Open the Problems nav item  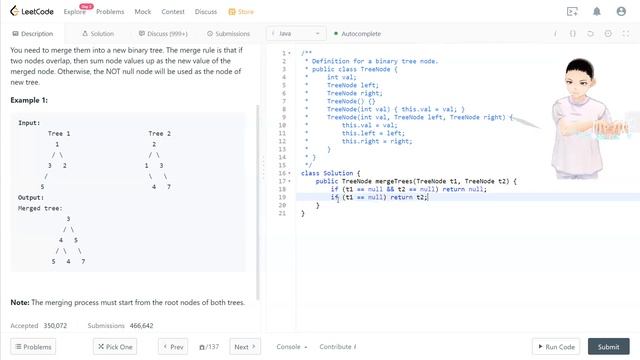tap(110, 12)
